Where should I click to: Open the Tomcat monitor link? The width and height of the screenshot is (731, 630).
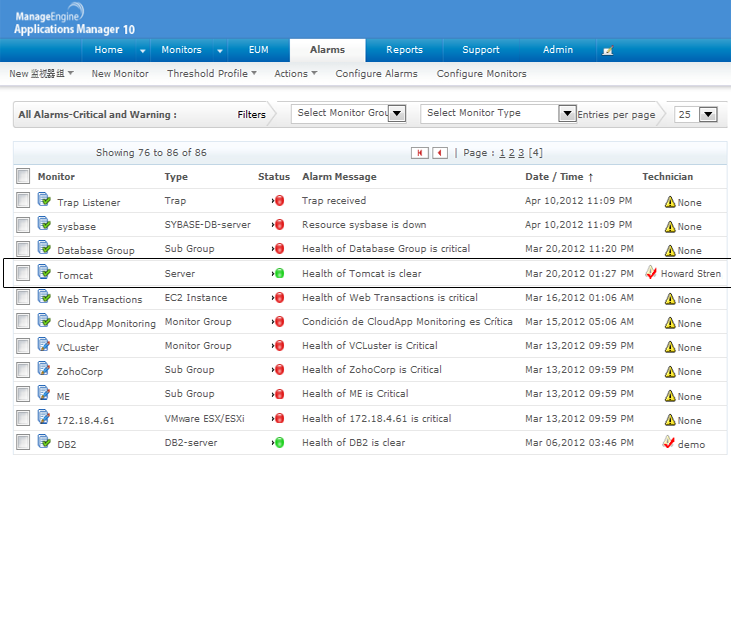(75, 276)
